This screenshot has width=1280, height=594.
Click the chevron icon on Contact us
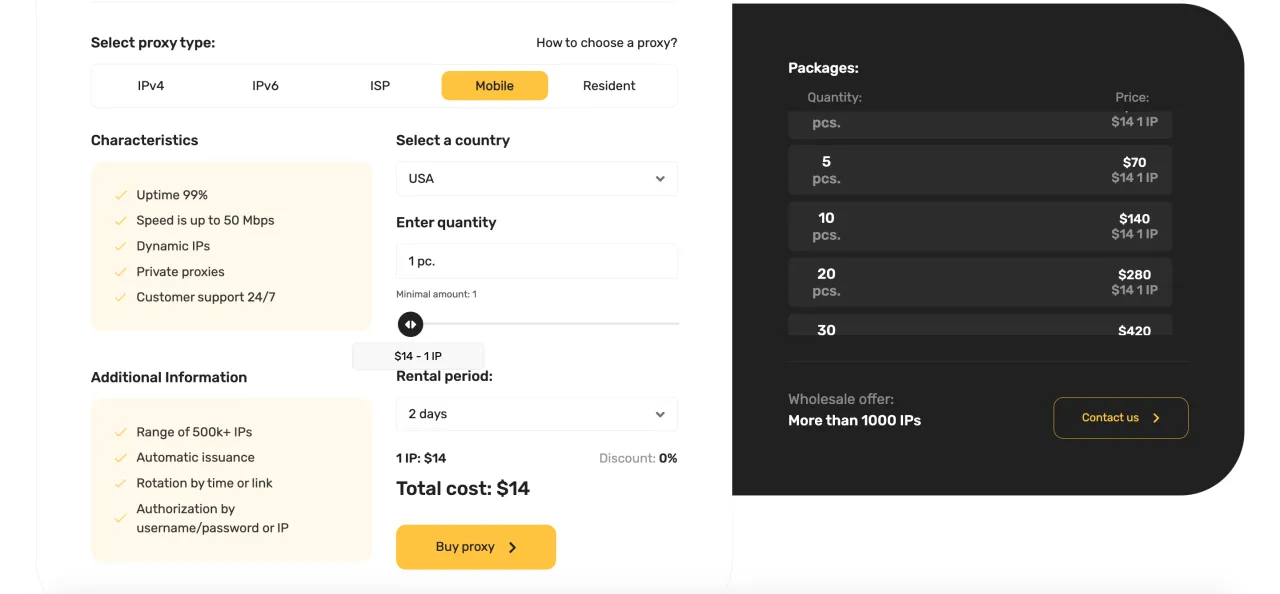[x=1156, y=418]
